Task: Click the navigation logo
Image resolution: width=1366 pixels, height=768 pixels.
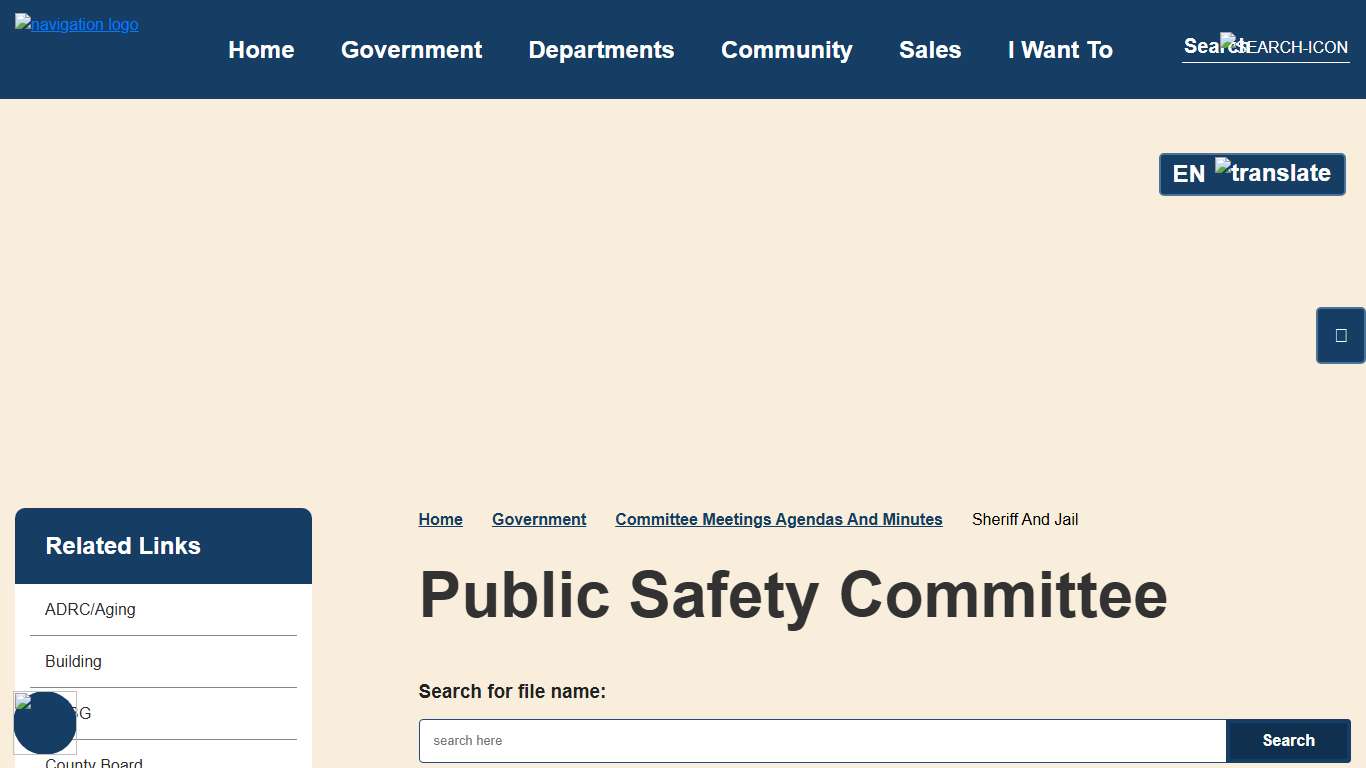Action: pos(76,24)
